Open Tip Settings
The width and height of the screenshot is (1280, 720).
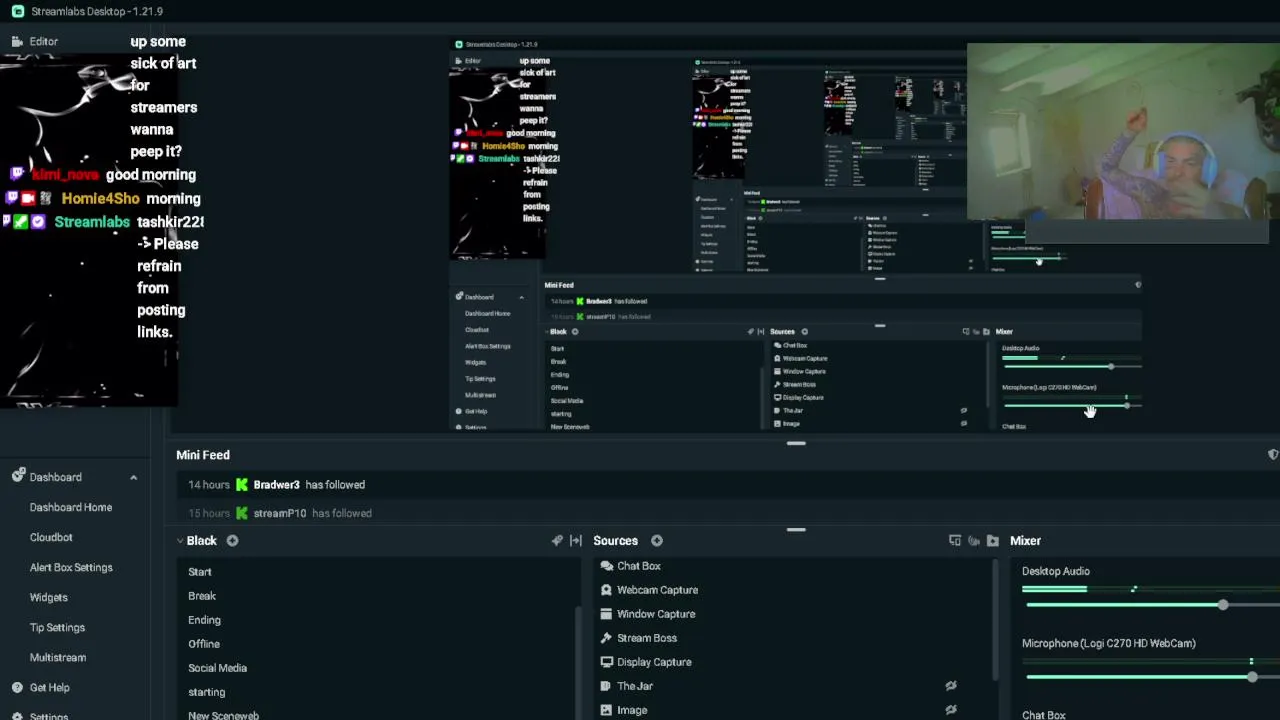(x=57, y=627)
